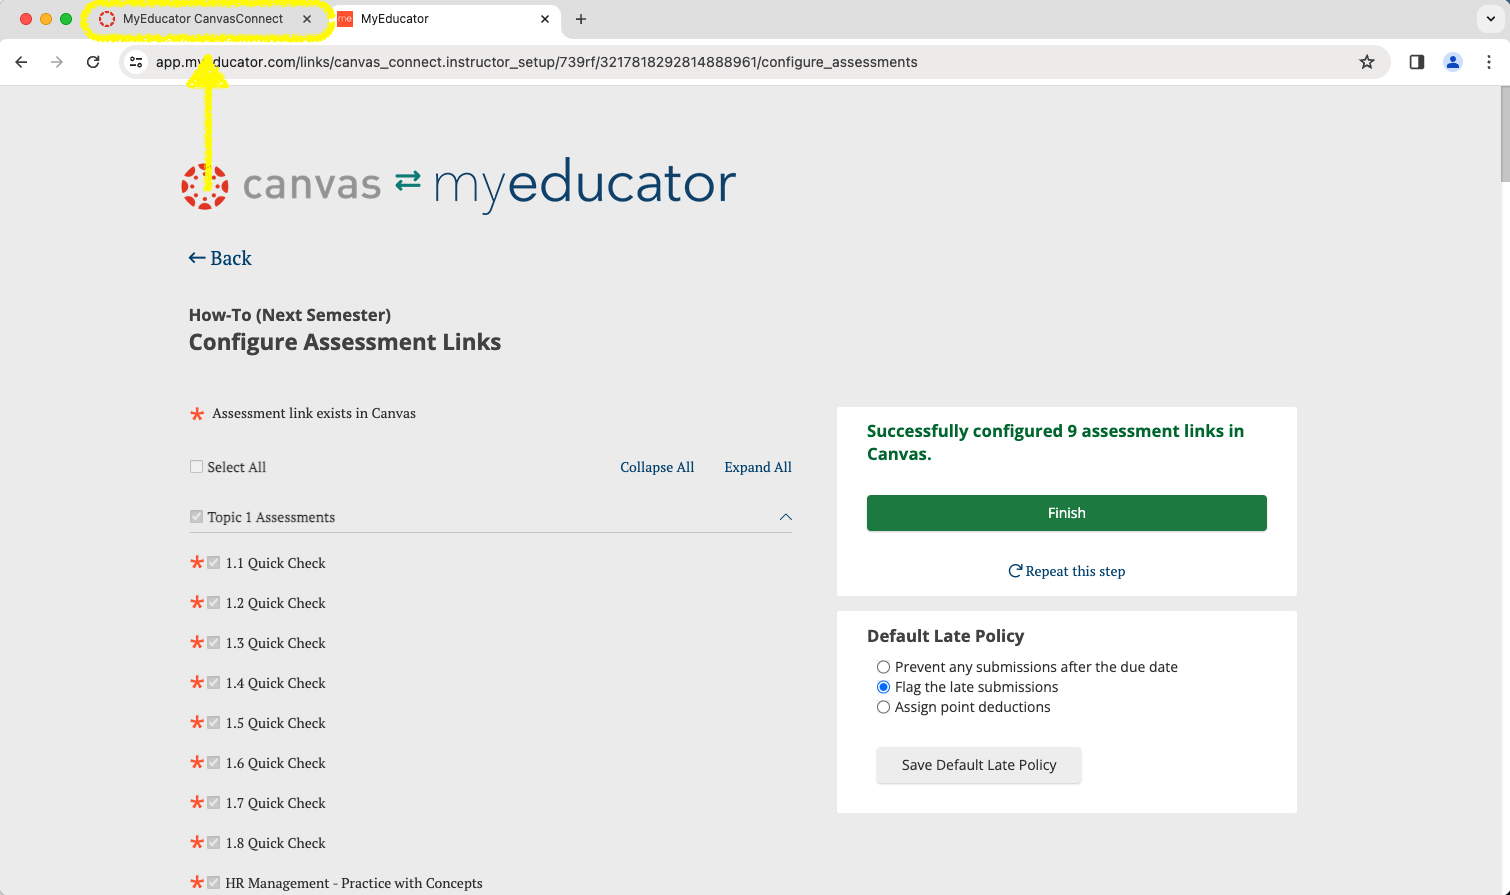
Task: Click the myeducator logo text
Action: point(585,184)
